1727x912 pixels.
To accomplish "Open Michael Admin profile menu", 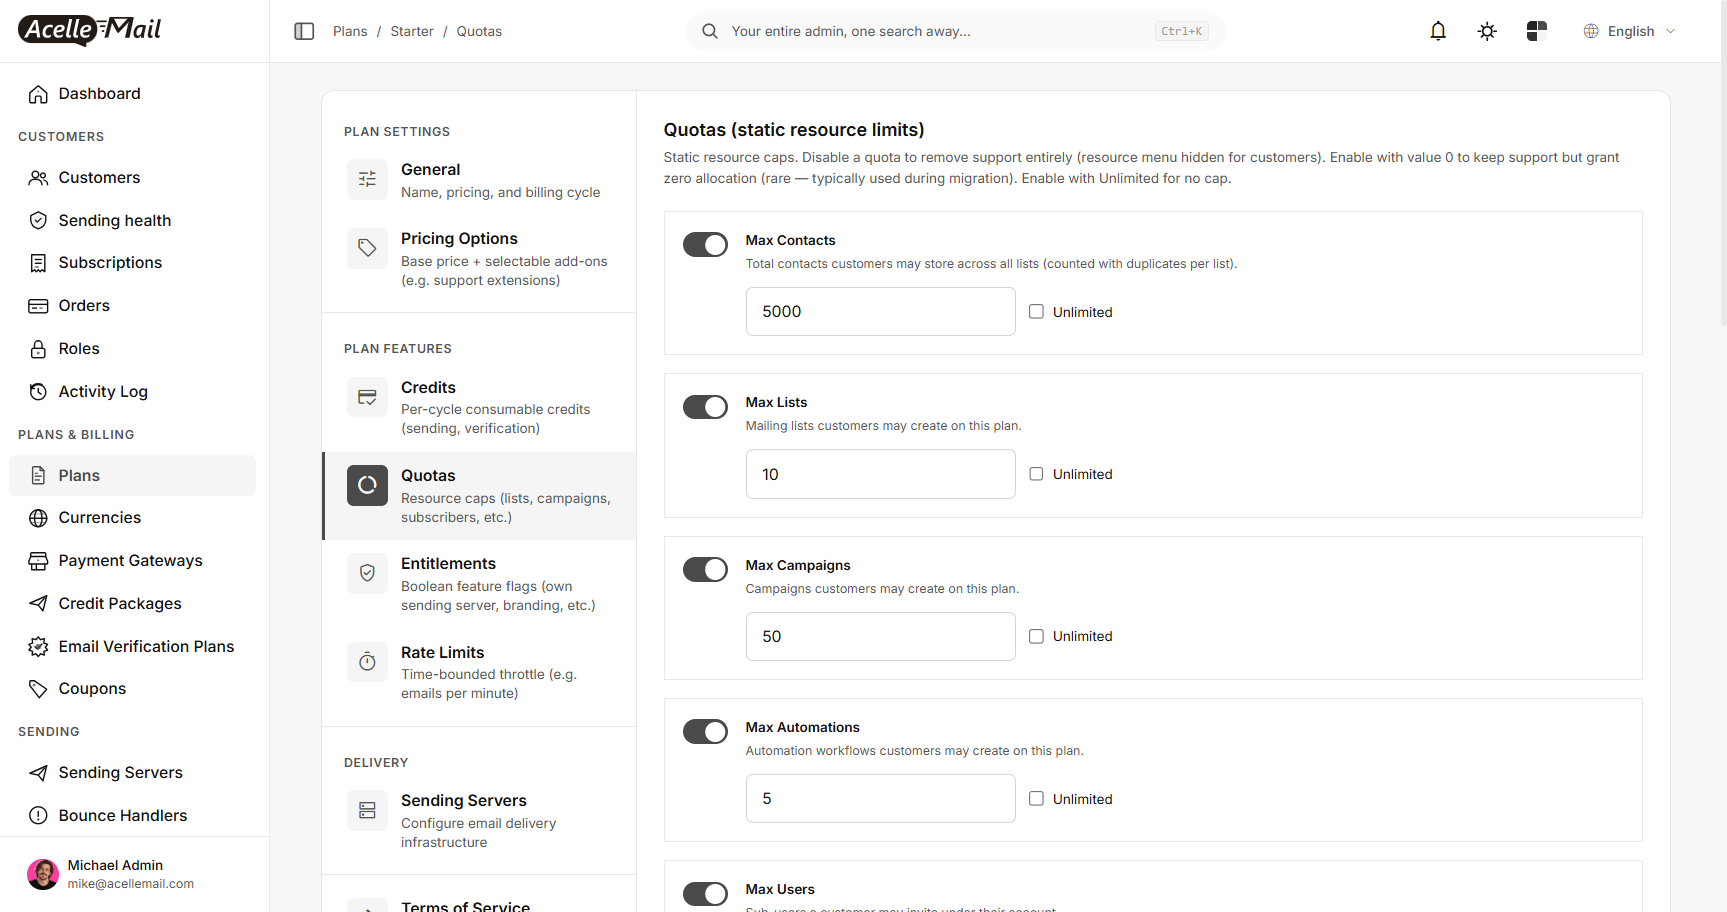I will coord(134,874).
